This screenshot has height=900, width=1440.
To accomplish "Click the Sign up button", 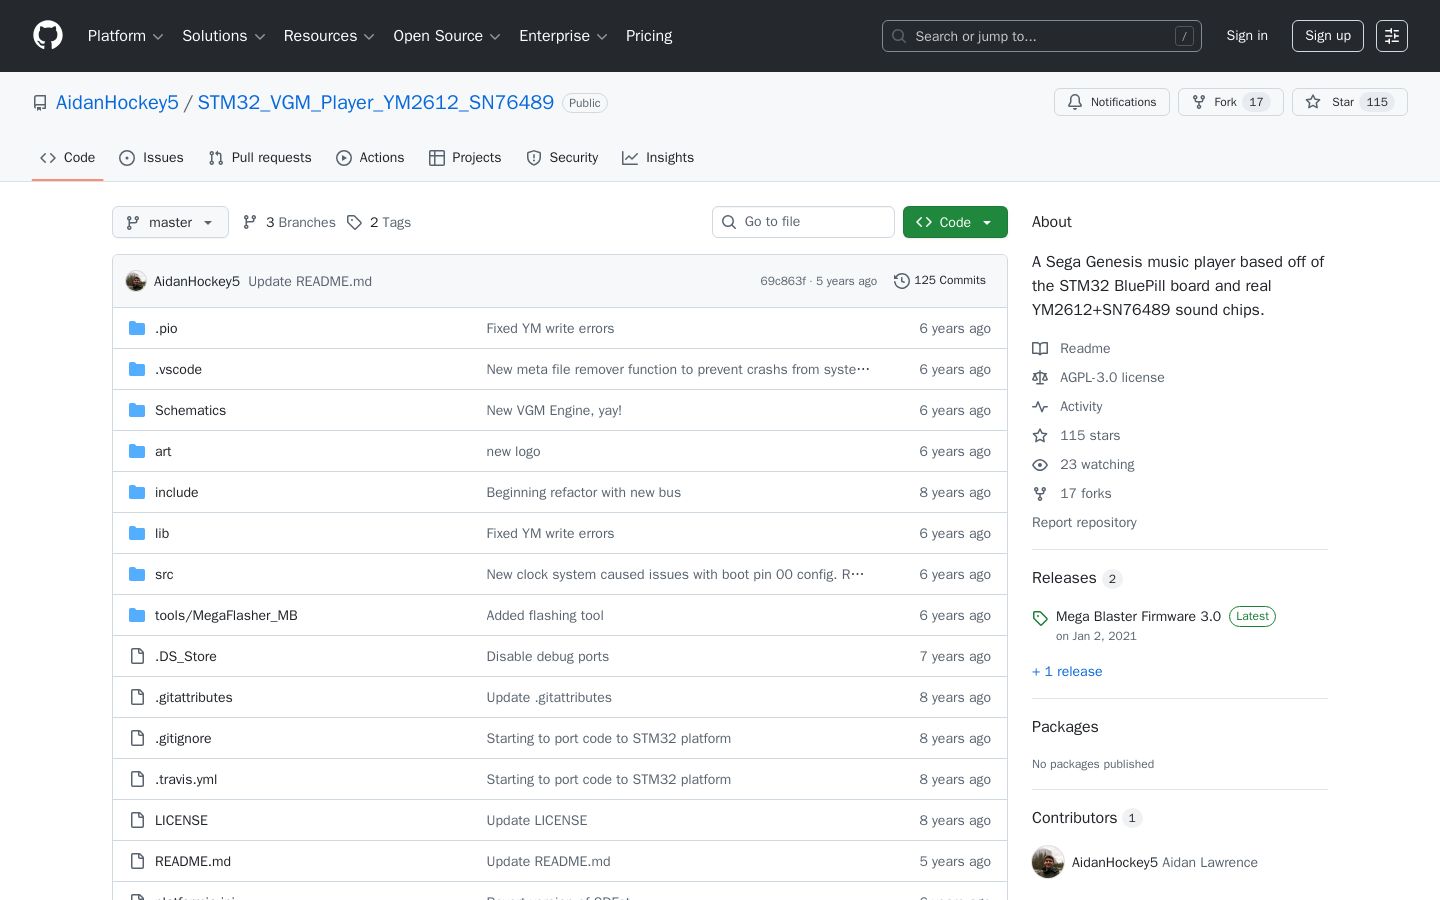I will pyautogui.click(x=1328, y=36).
